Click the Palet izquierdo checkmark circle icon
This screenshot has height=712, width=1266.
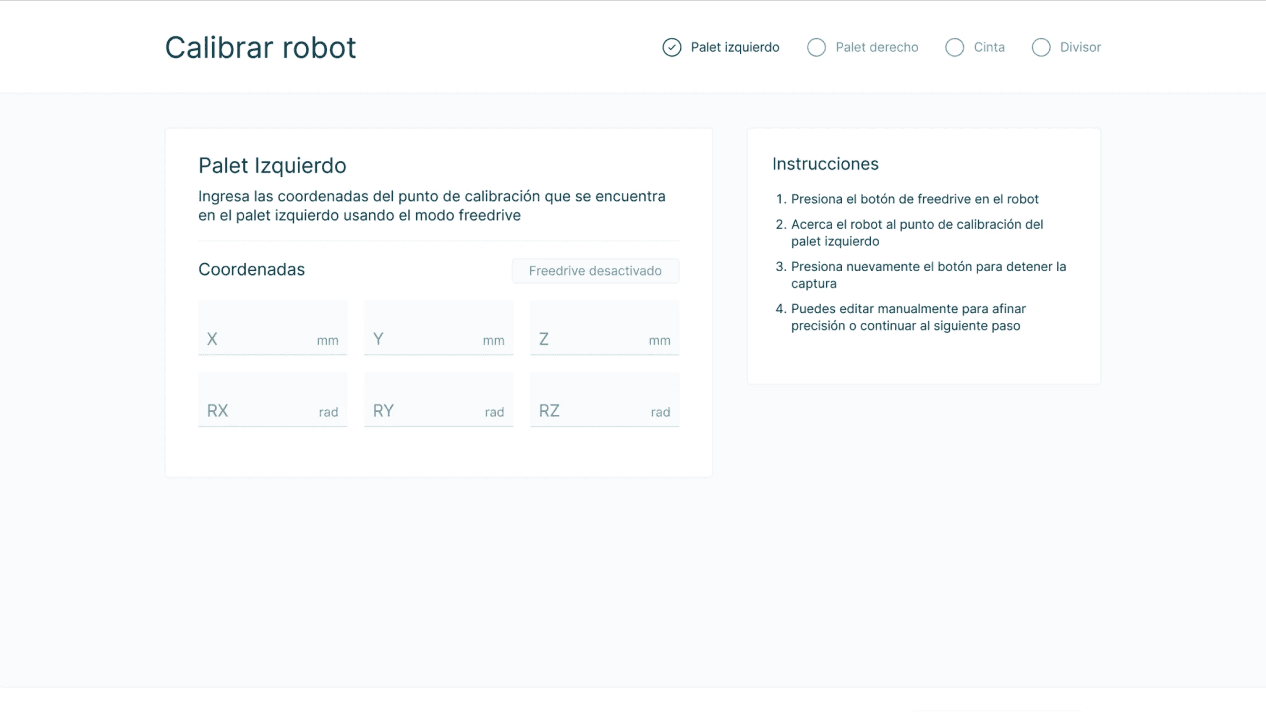(x=672, y=47)
